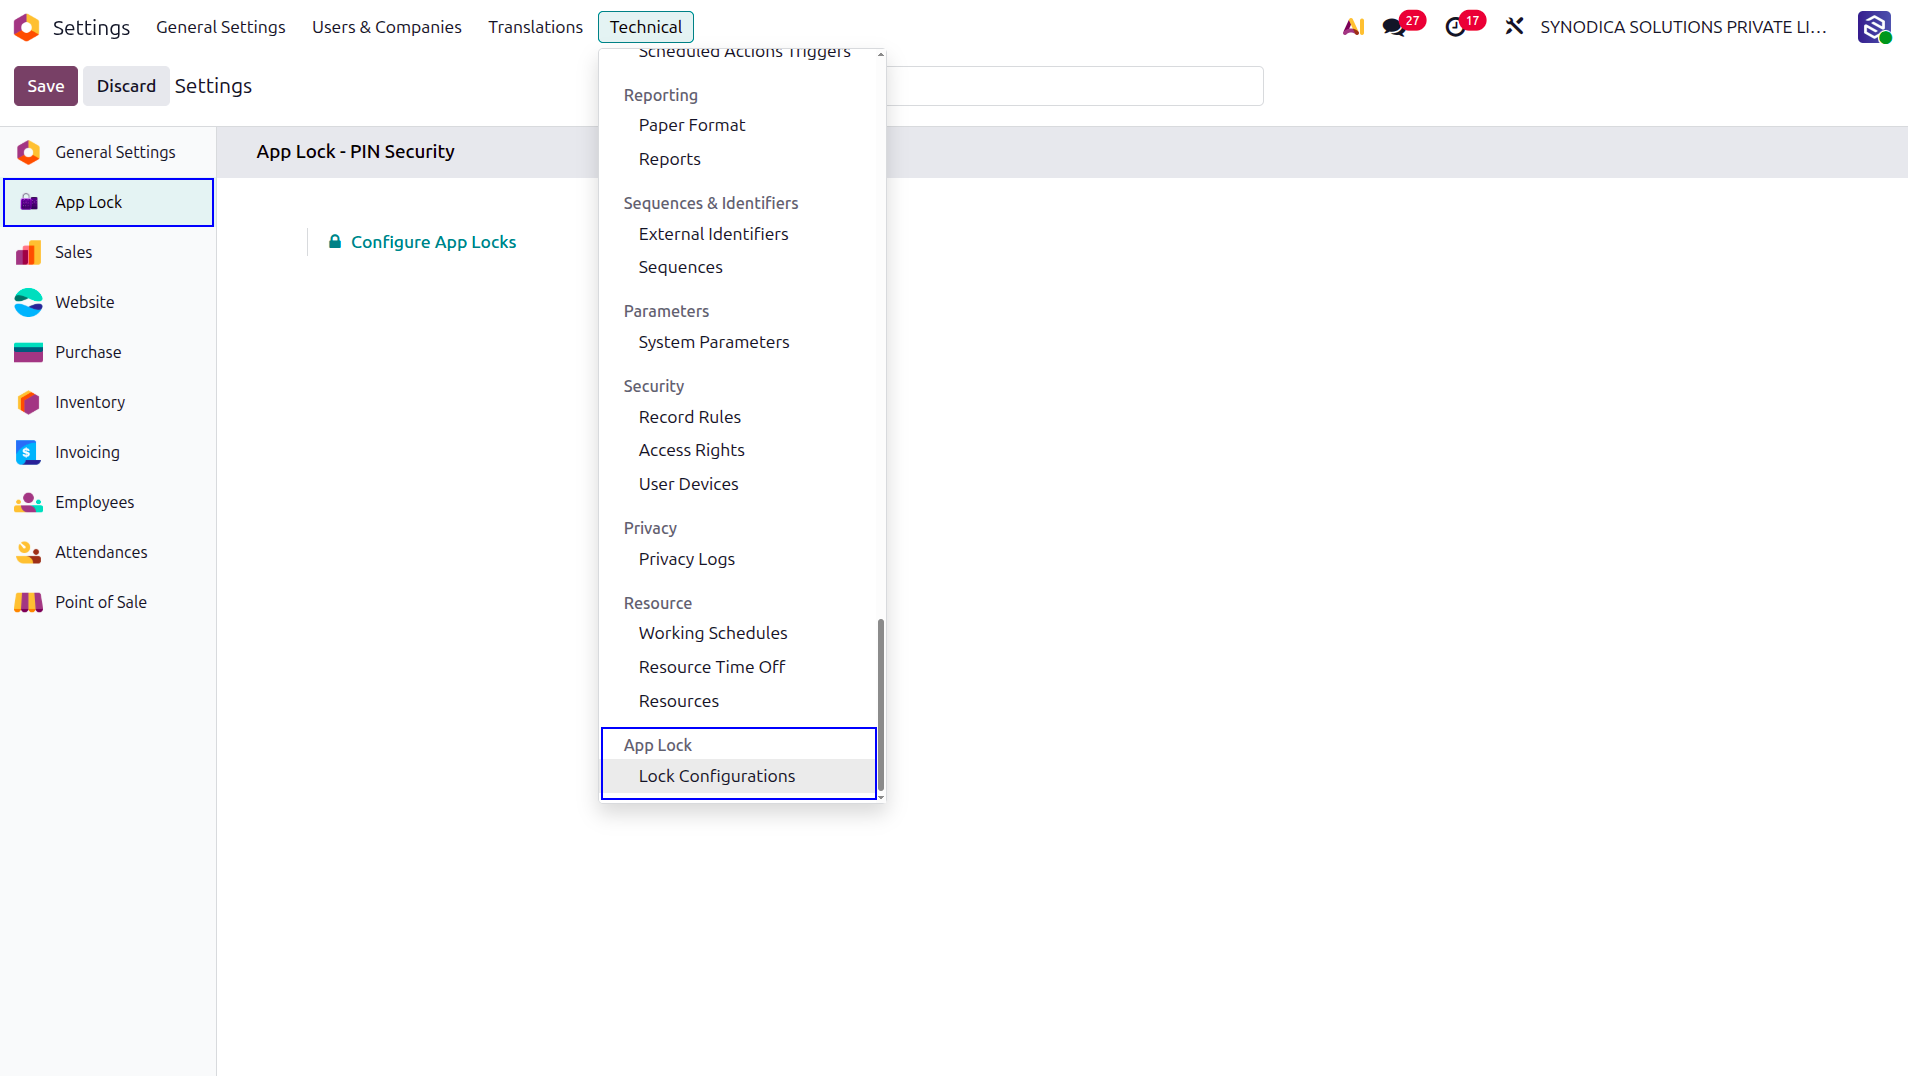Open the Configure App Locks link
This screenshot has width=1908, height=1076.
click(433, 242)
